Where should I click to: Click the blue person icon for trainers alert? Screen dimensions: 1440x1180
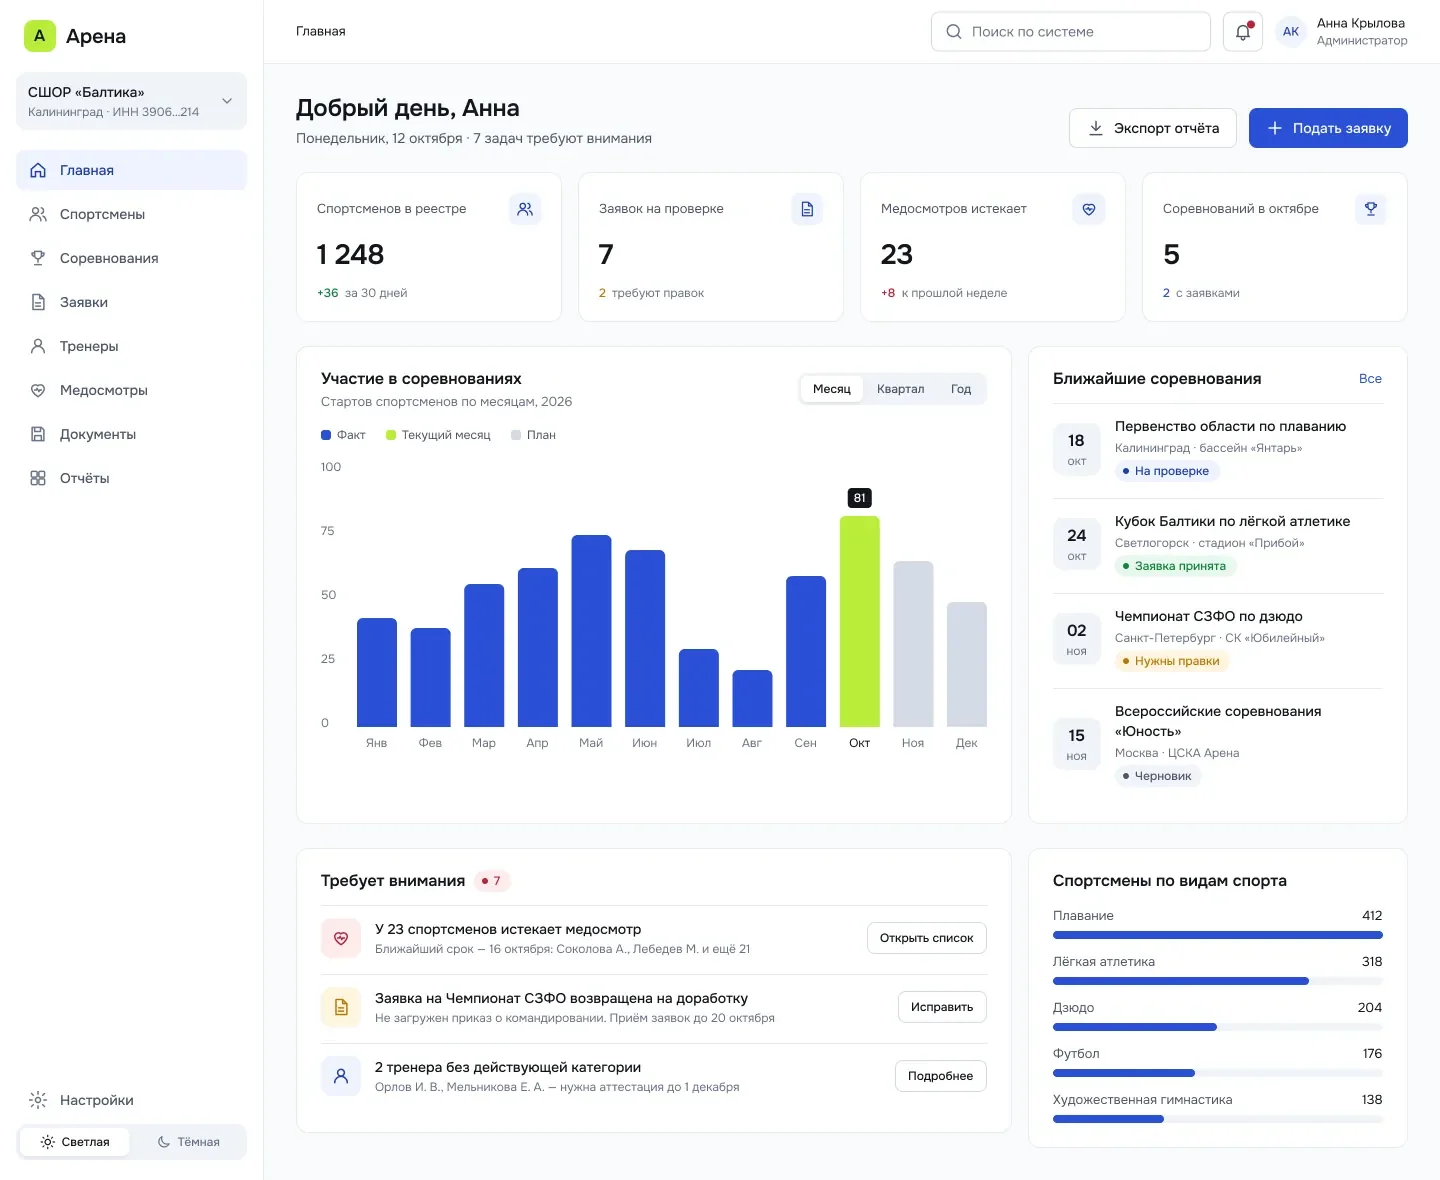tap(341, 1077)
